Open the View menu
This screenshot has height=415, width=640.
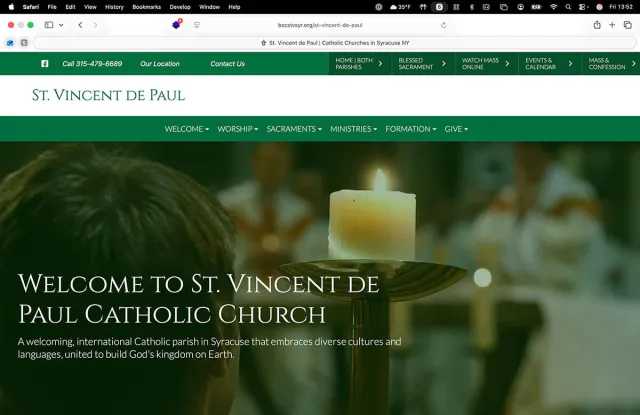coord(90,7)
